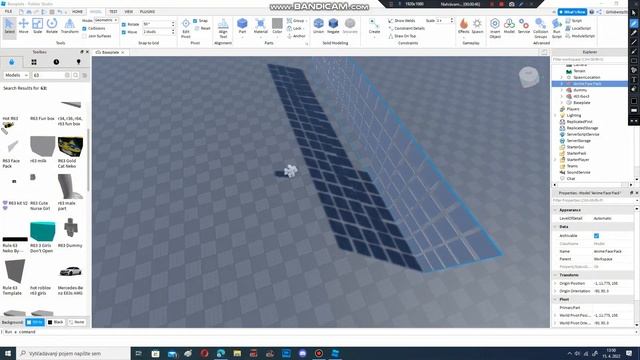640x360 pixels.
Task: Click the Anchor button
Action: click(296, 36)
